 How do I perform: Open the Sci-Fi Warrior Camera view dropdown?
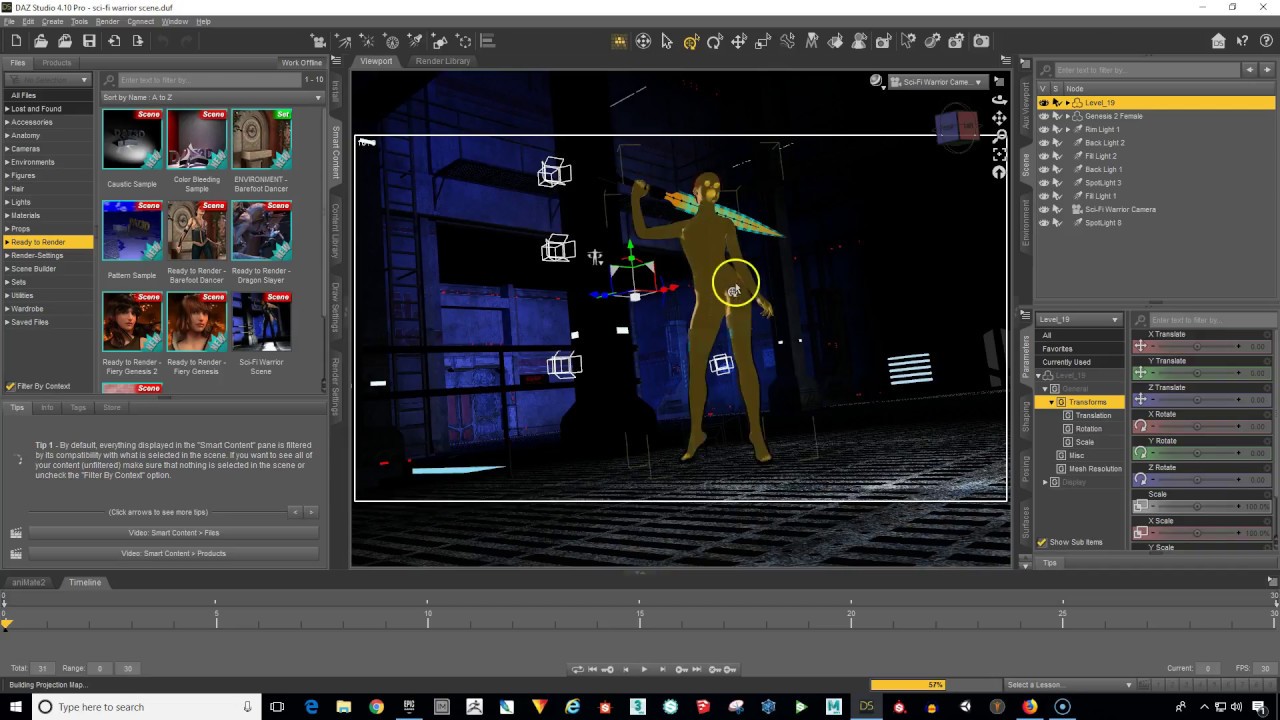tap(936, 82)
